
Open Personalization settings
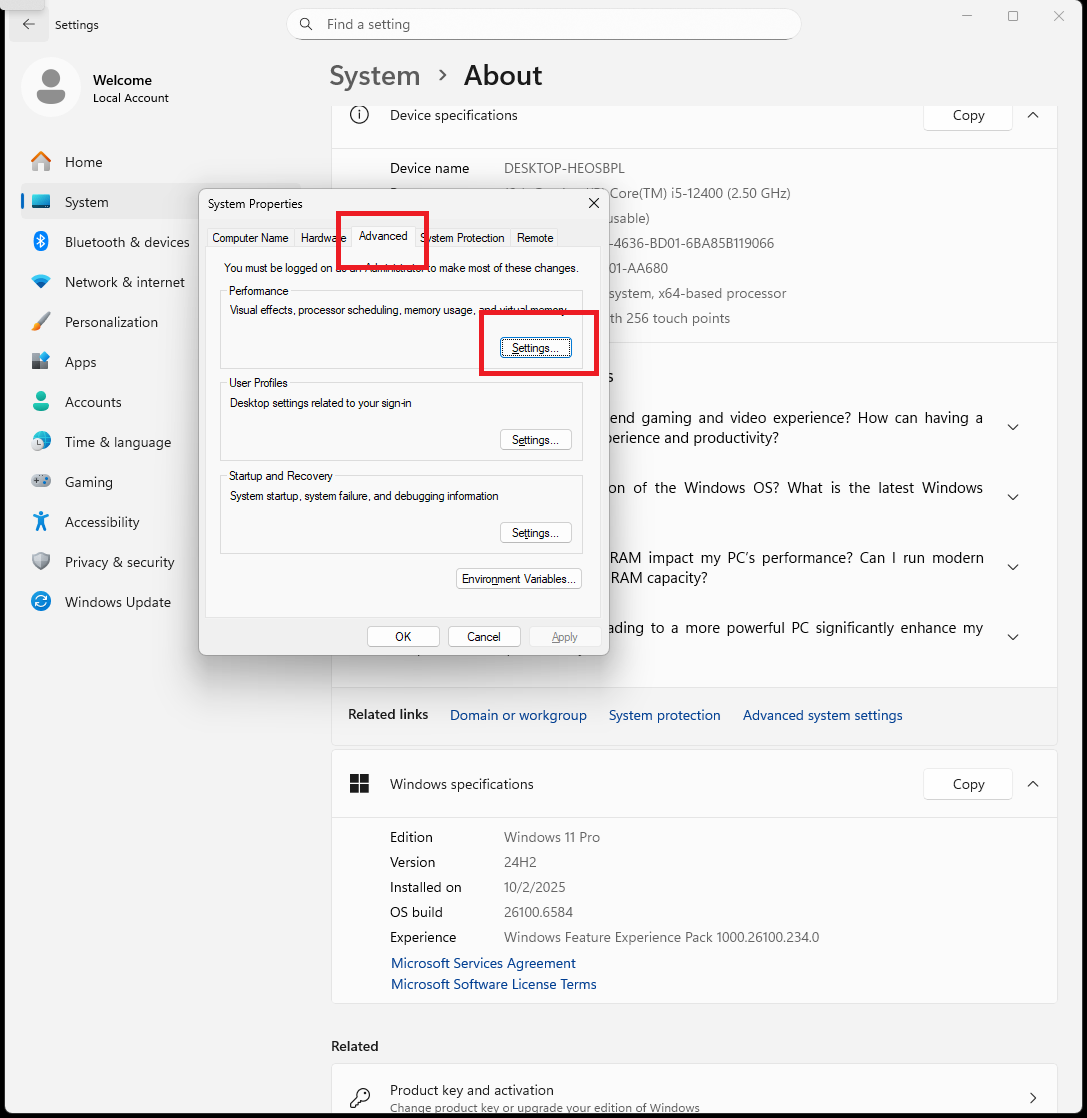click(x=111, y=322)
